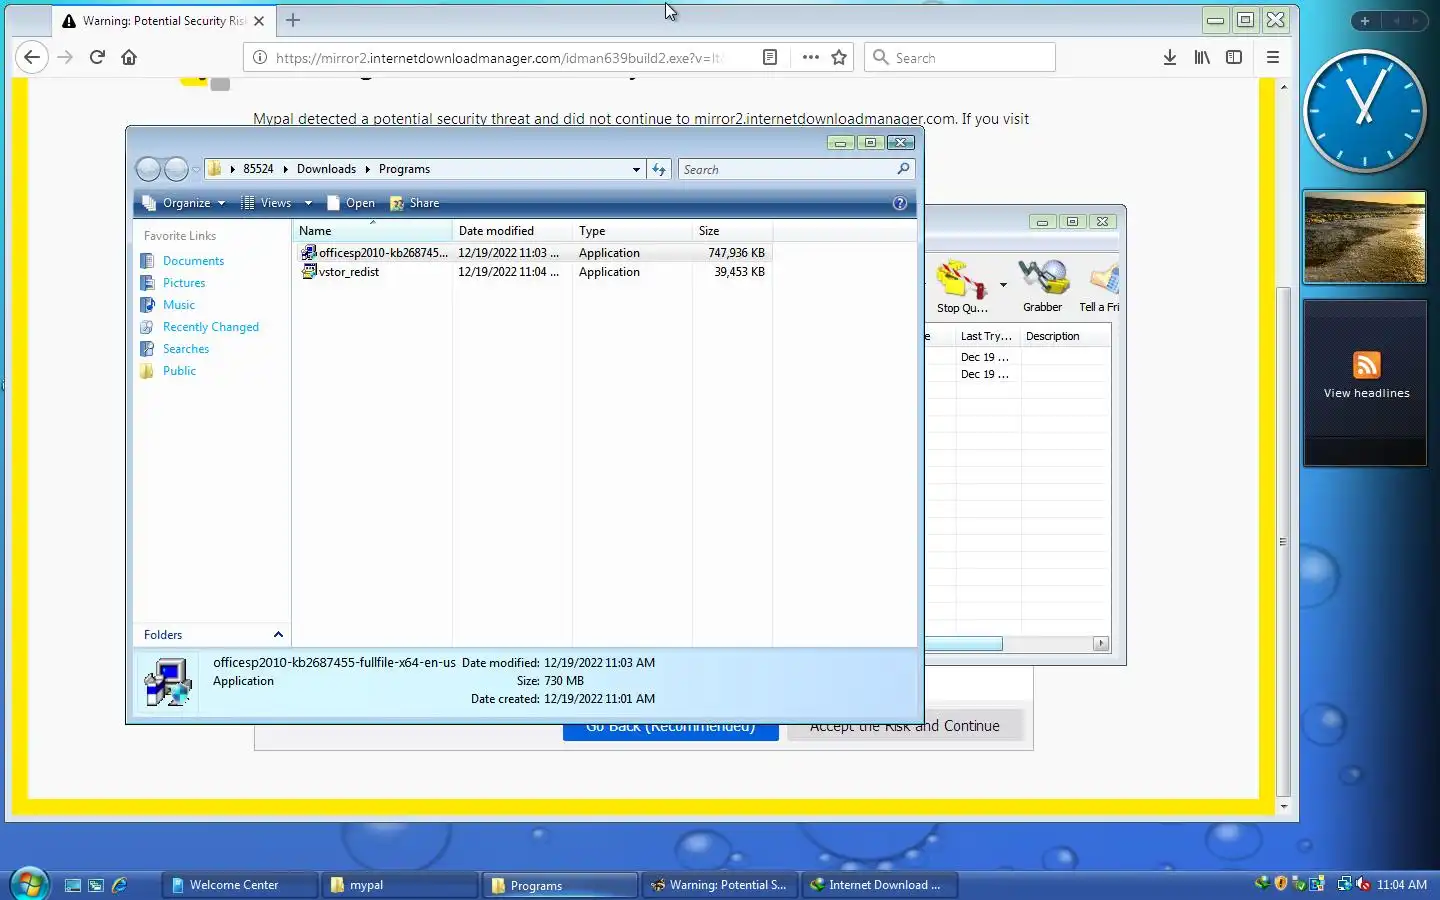Screen dimensions: 1440x900
Task: Switch to Internet Download taskbar button
Action: [x=880, y=885]
